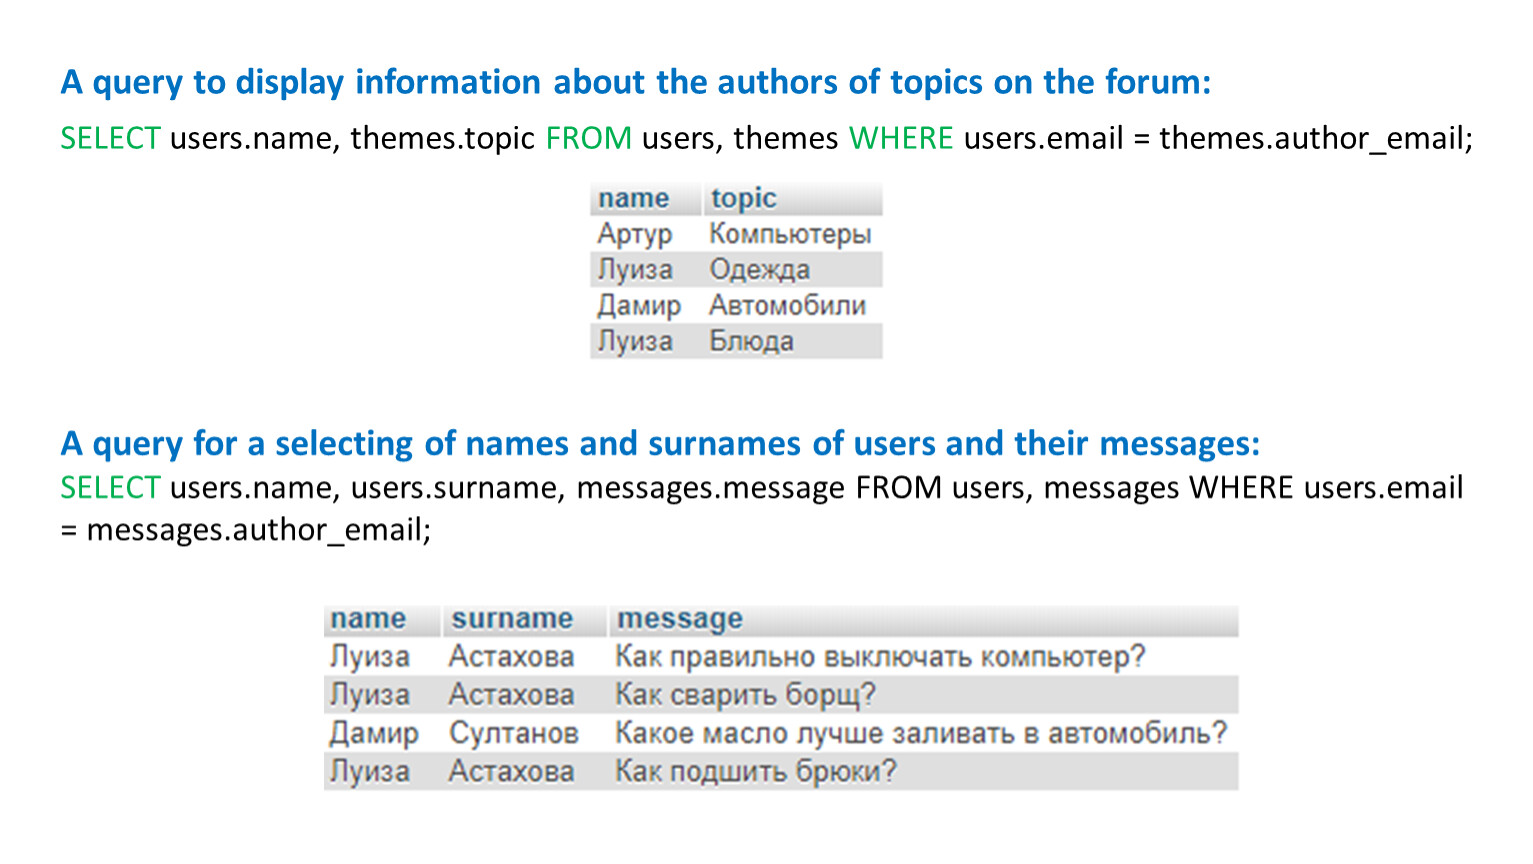Image resolution: width=1533 pixels, height=864 pixels.
Task: Click the 'topic' column header
Action: pyautogui.click(x=743, y=198)
